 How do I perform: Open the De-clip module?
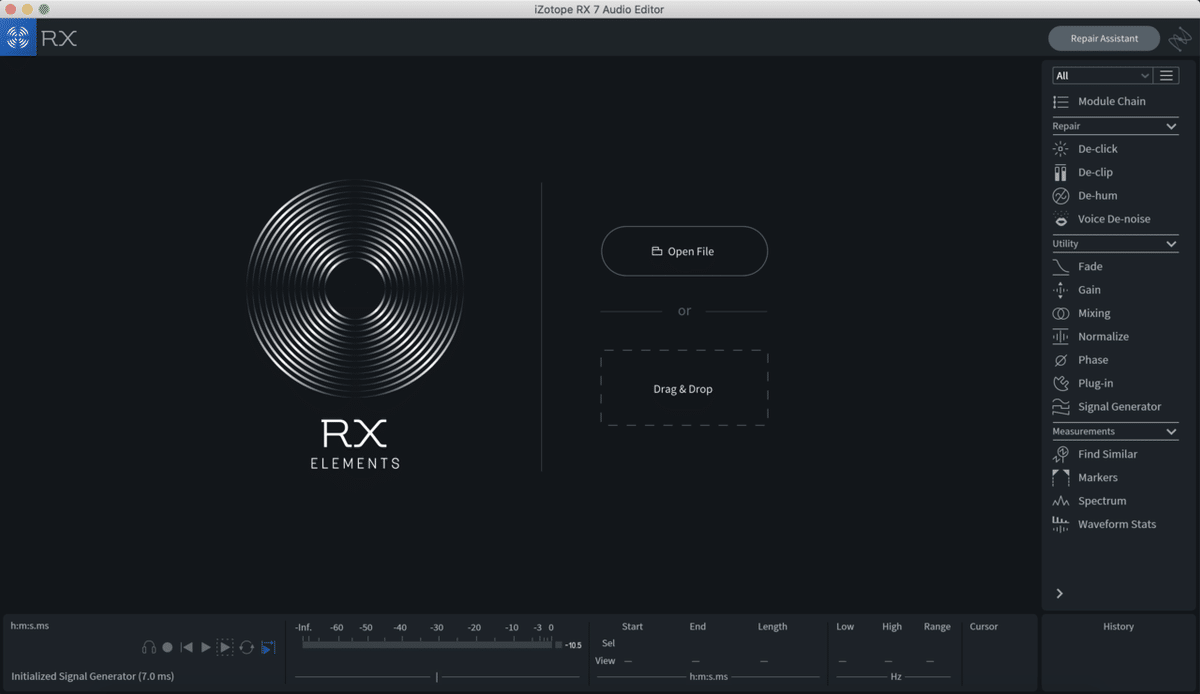[1095, 172]
